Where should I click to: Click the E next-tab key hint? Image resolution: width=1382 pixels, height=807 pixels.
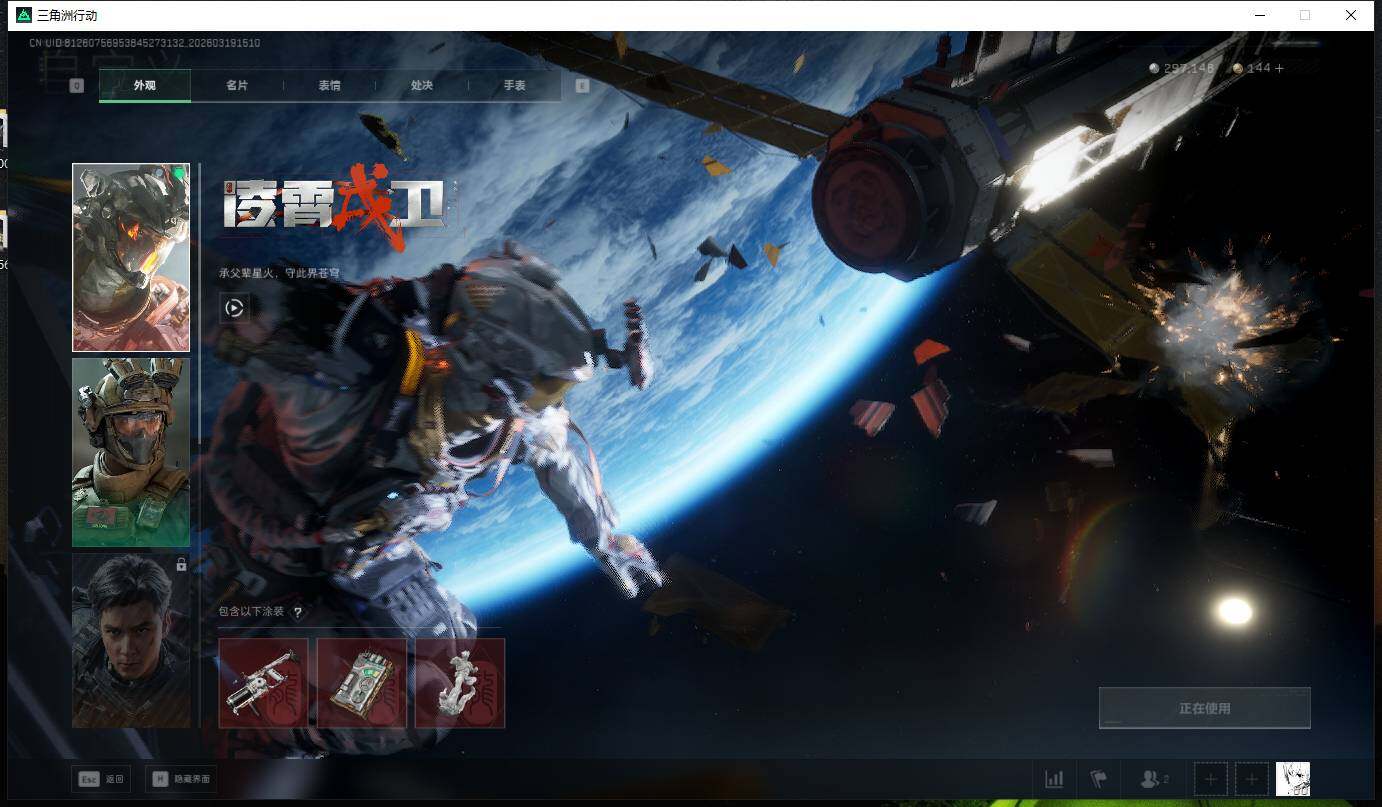582,86
